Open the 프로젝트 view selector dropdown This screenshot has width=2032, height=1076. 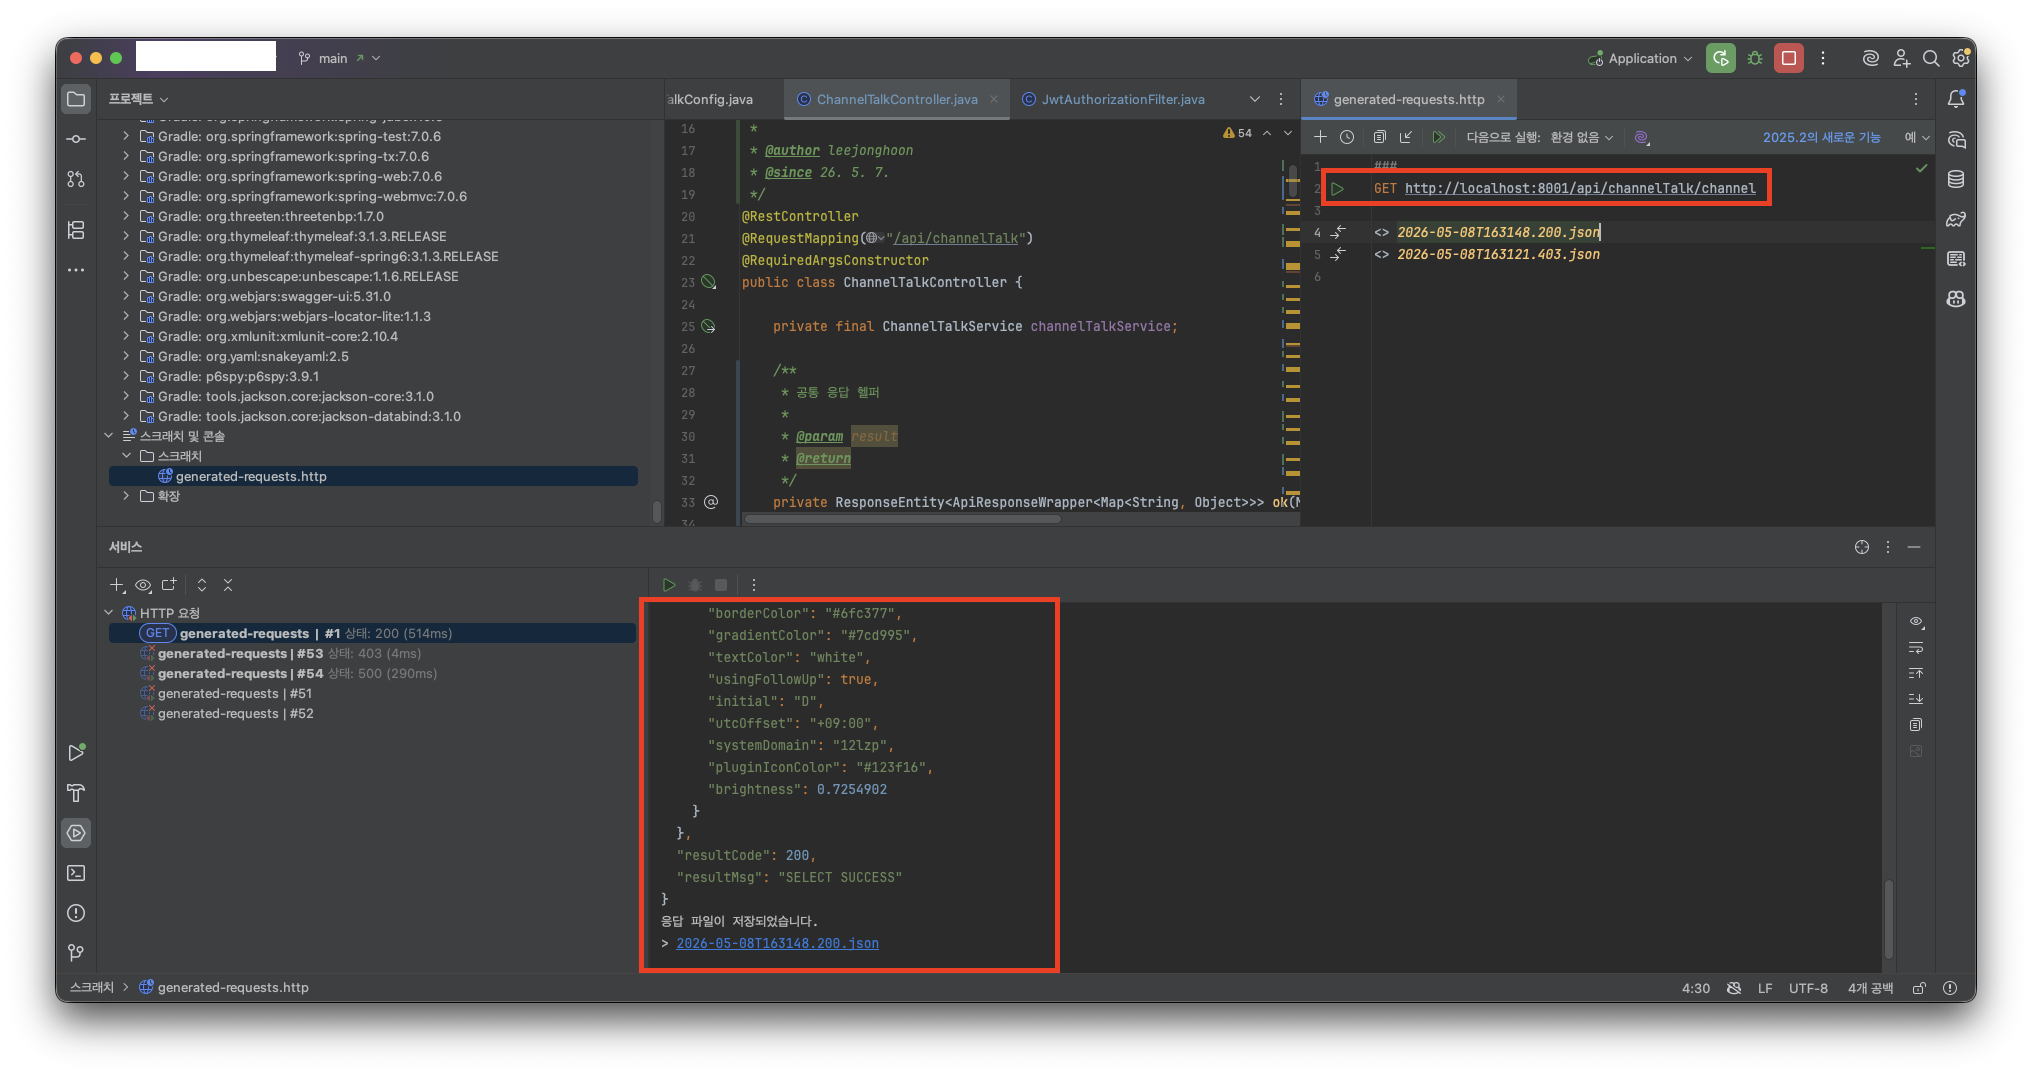[x=138, y=99]
